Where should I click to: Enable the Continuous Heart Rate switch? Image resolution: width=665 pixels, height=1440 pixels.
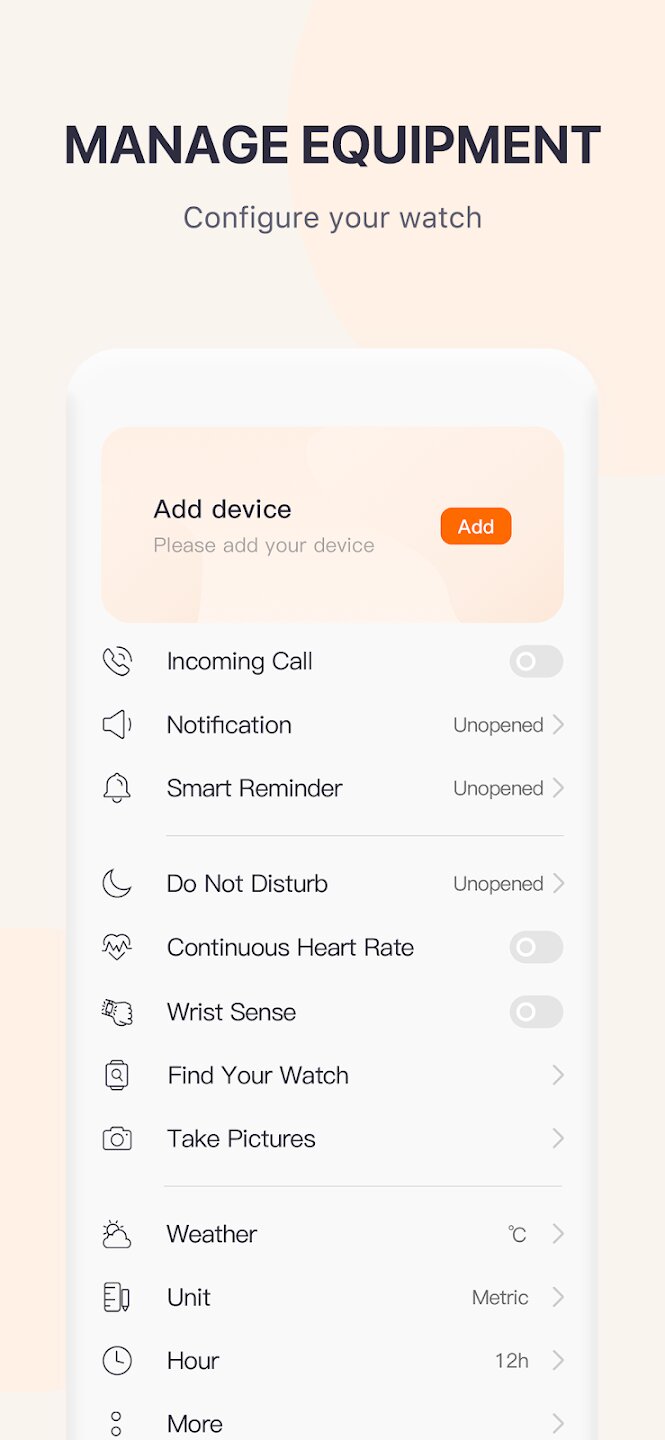tap(536, 948)
